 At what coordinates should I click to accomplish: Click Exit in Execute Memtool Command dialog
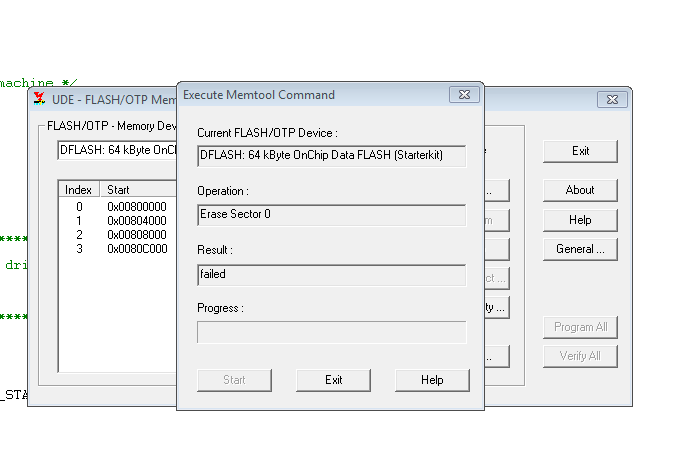(x=333, y=380)
